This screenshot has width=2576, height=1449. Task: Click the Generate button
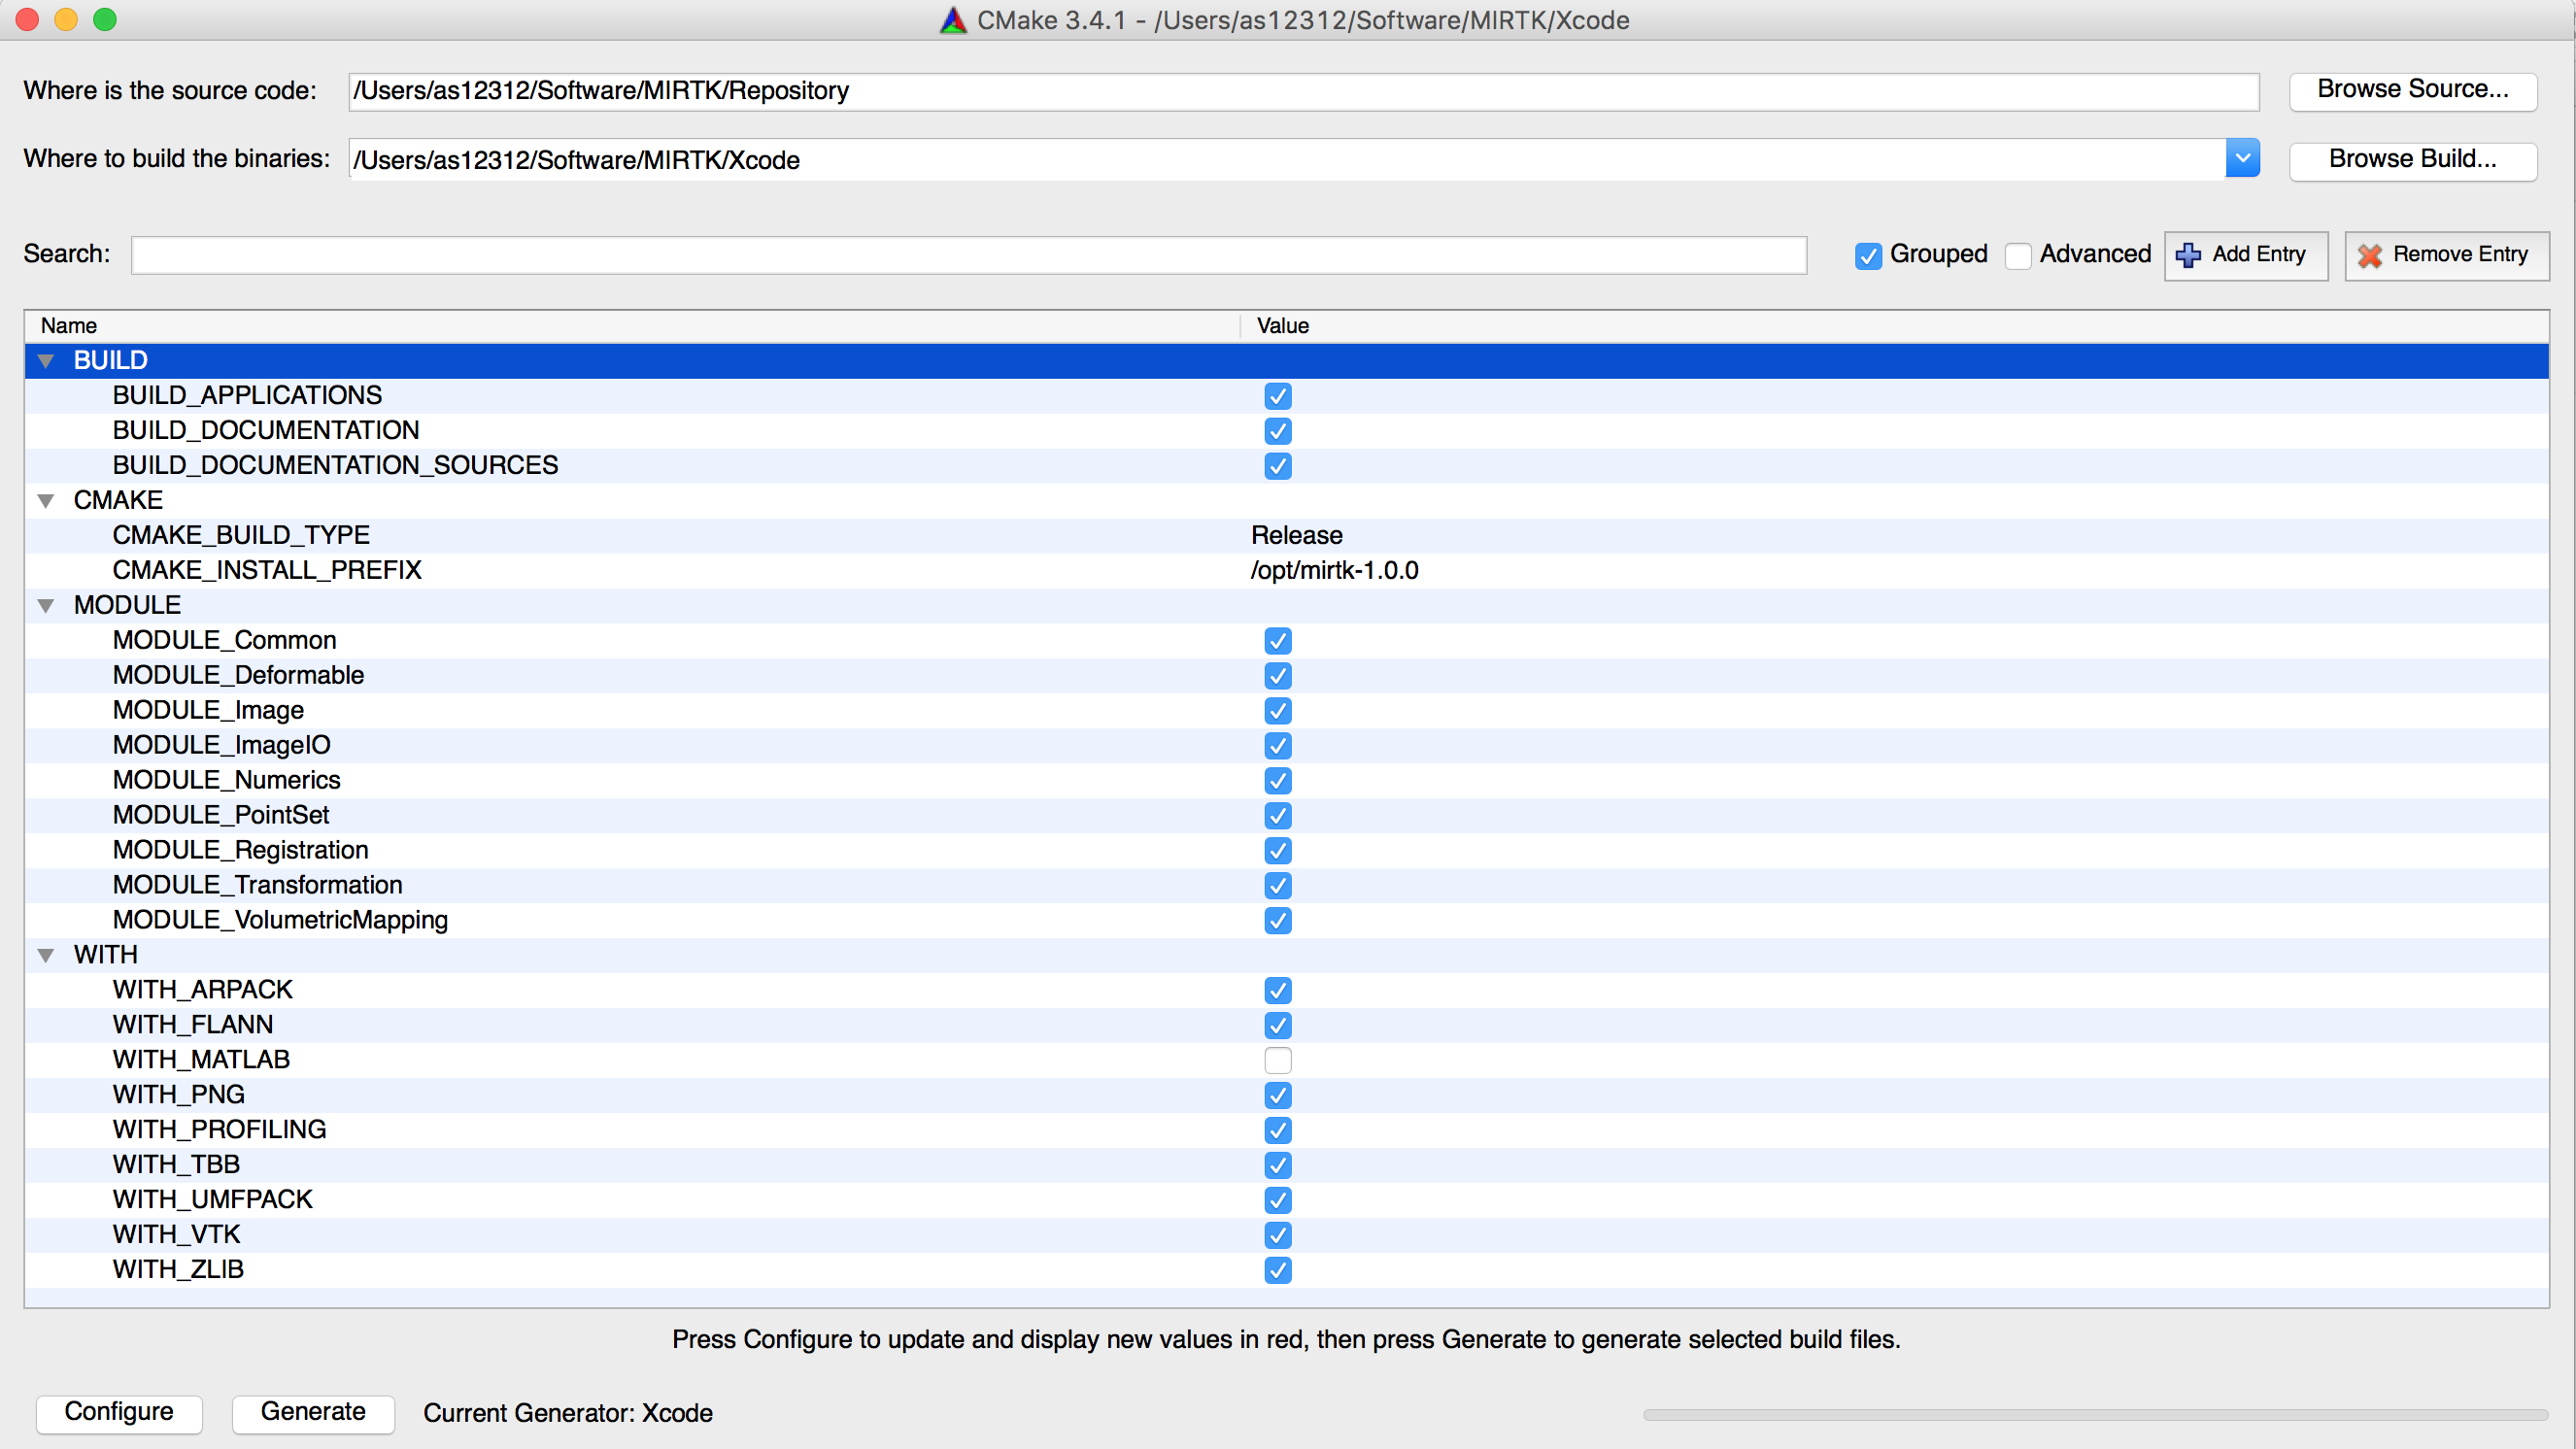[313, 1412]
